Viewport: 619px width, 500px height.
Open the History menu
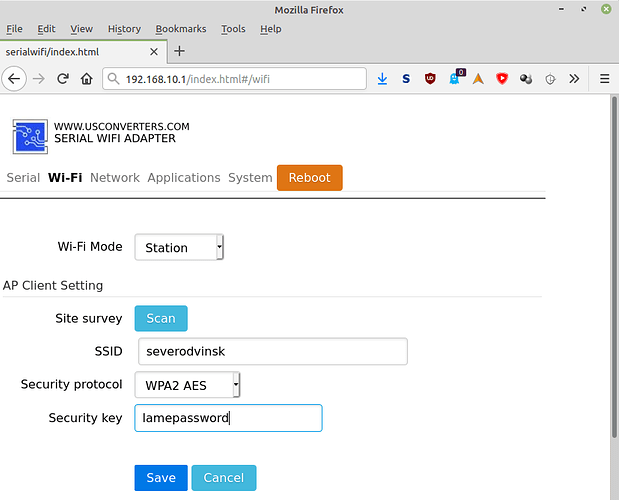tap(124, 29)
